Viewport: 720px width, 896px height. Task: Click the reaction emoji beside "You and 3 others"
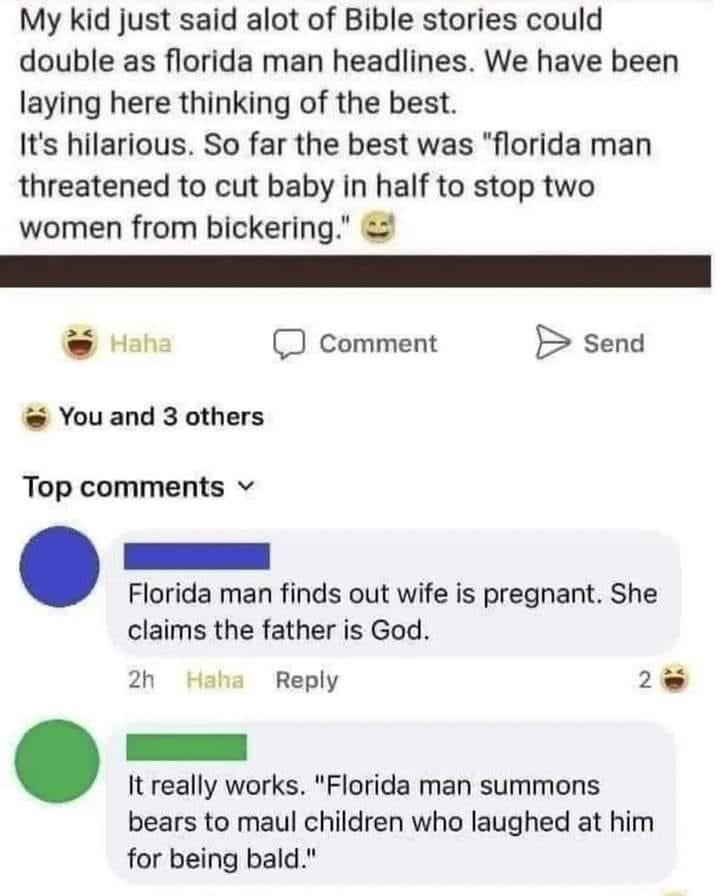click(38, 416)
